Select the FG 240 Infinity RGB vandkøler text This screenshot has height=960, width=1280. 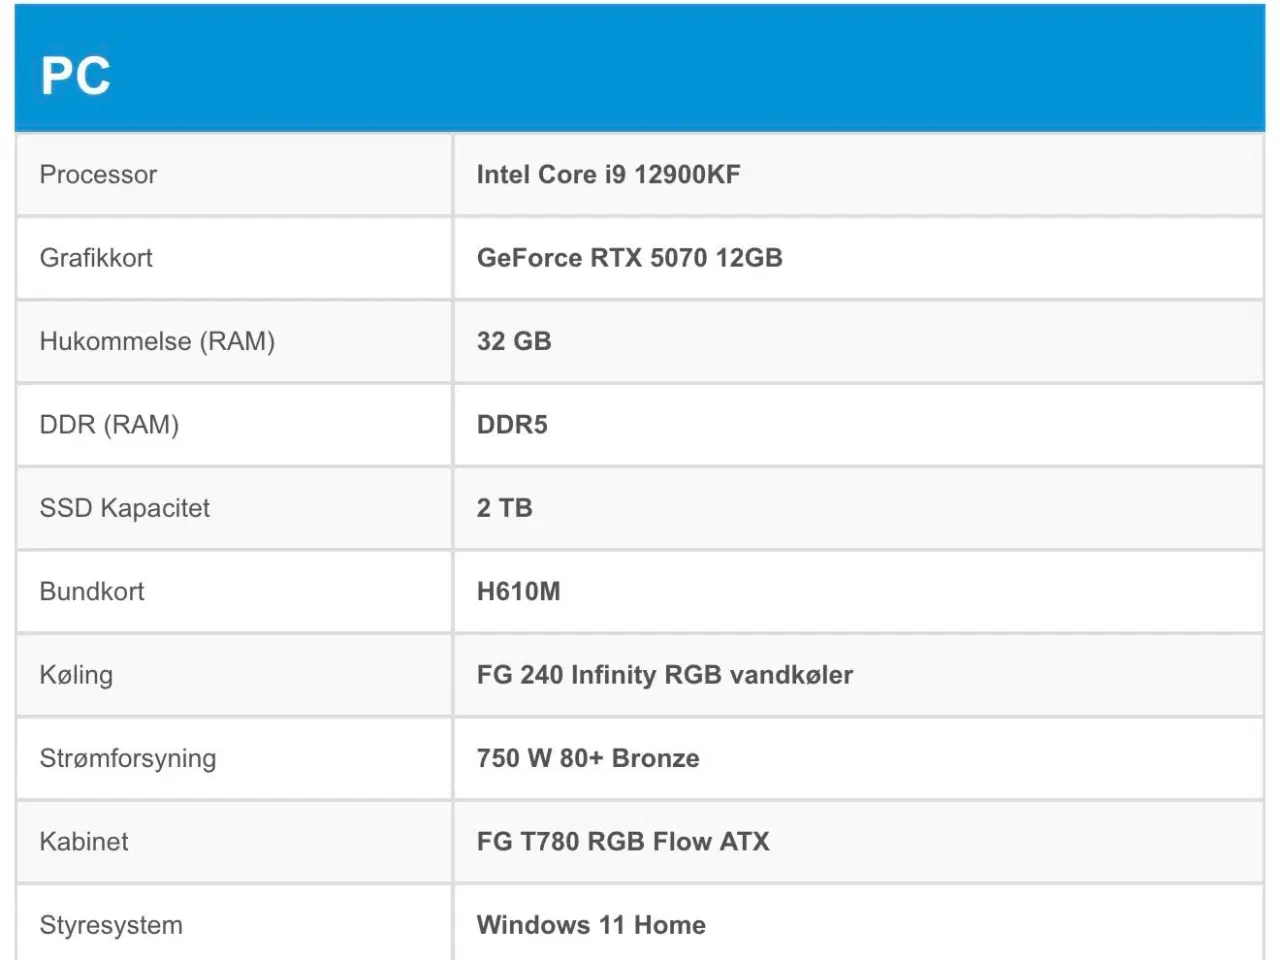[x=665, y=675]
